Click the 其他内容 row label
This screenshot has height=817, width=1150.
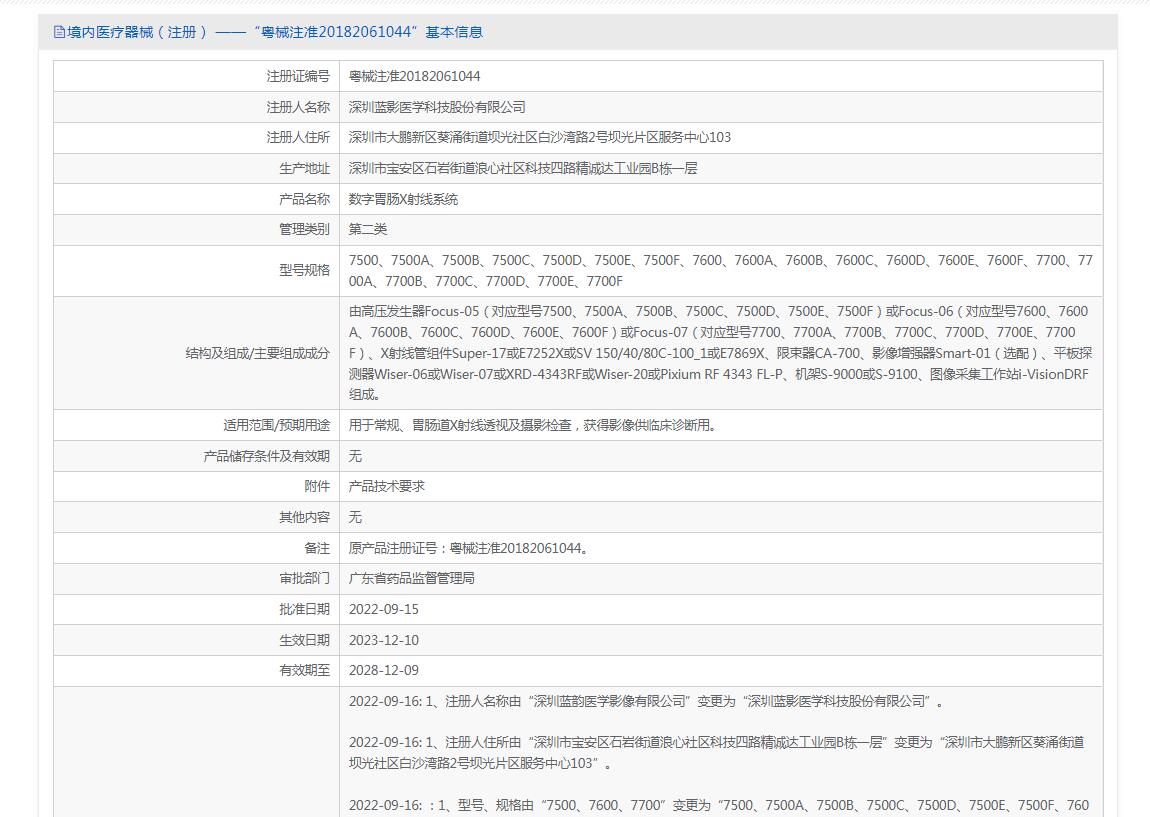304,517
